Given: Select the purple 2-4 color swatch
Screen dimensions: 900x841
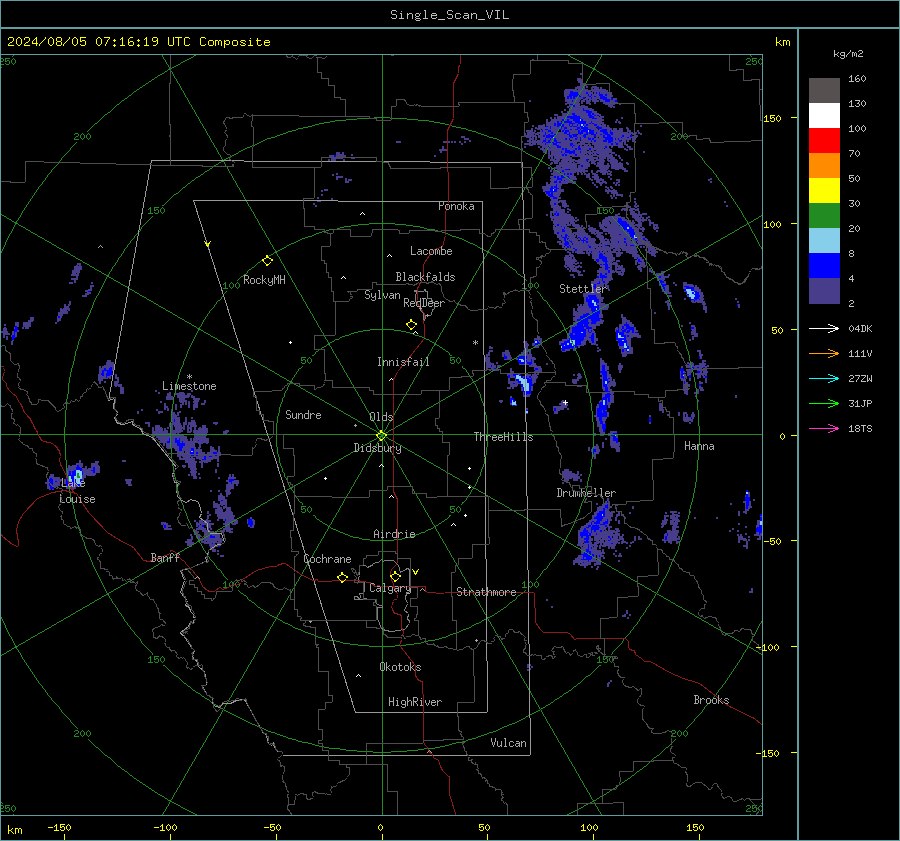Looking at the screenshot, I should click(x=824, y=291).
